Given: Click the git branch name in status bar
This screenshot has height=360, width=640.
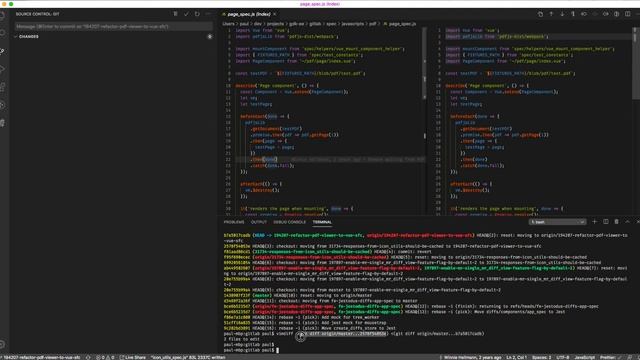Looking at the screenshot, I should point(41,357).
